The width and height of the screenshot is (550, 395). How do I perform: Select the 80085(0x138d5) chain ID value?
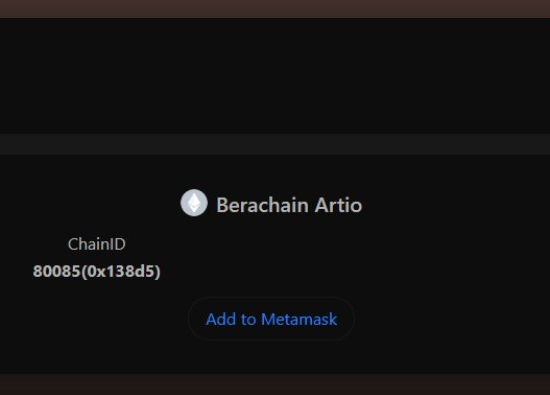coord(96,271)
